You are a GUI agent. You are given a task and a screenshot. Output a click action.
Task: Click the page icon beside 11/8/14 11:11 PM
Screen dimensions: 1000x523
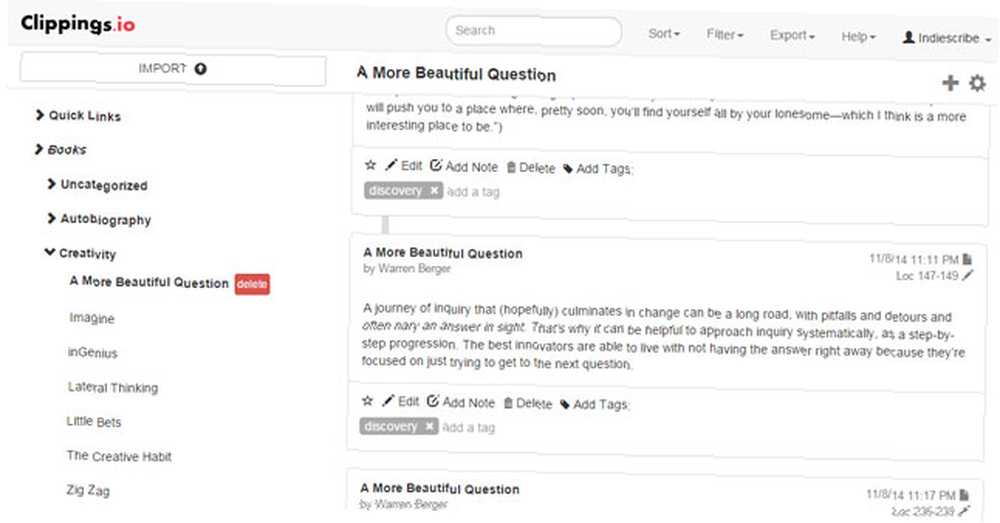pyautogui.click(x=967, y=259)
